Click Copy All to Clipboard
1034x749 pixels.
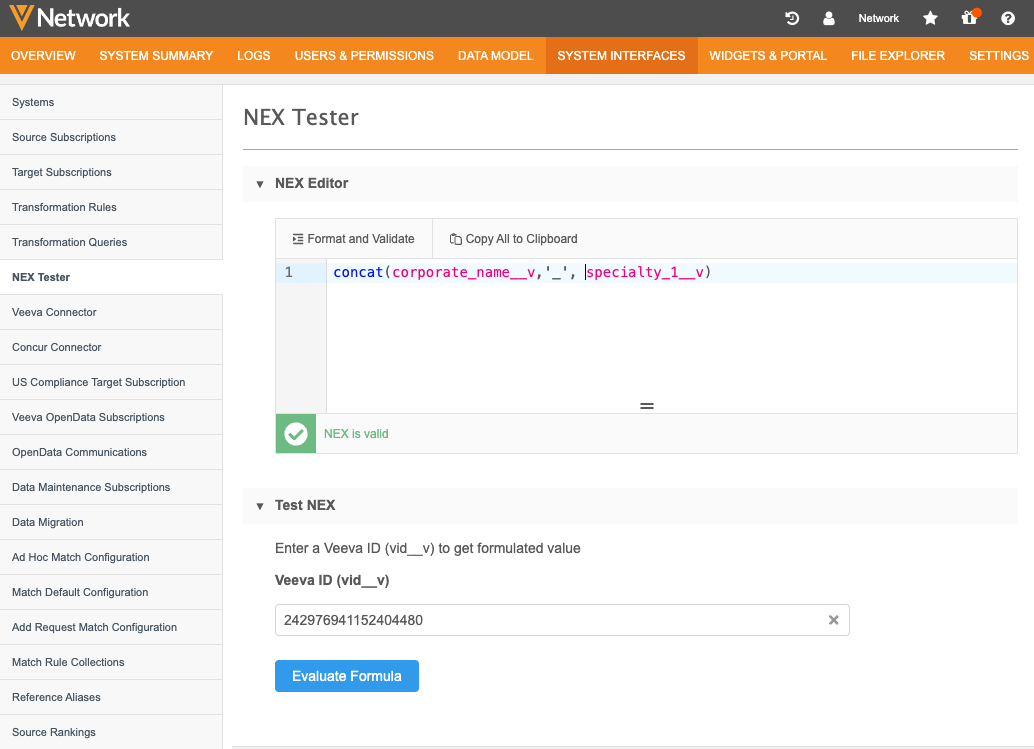coord(513,239)
